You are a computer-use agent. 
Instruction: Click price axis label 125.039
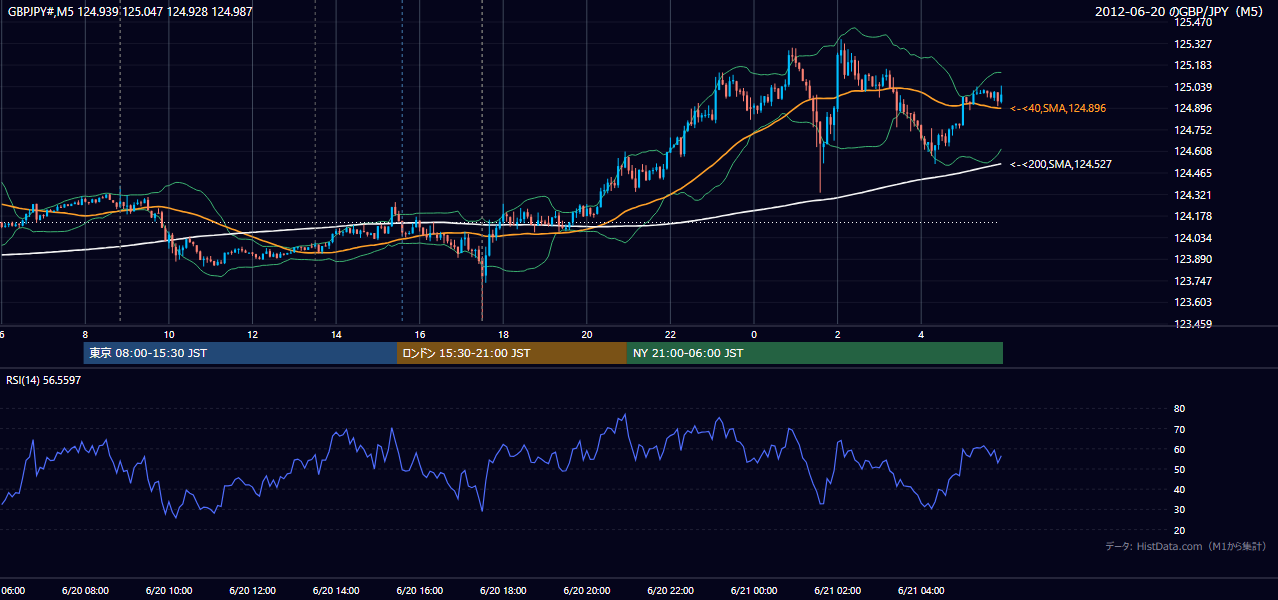(x=1193, y=87)
